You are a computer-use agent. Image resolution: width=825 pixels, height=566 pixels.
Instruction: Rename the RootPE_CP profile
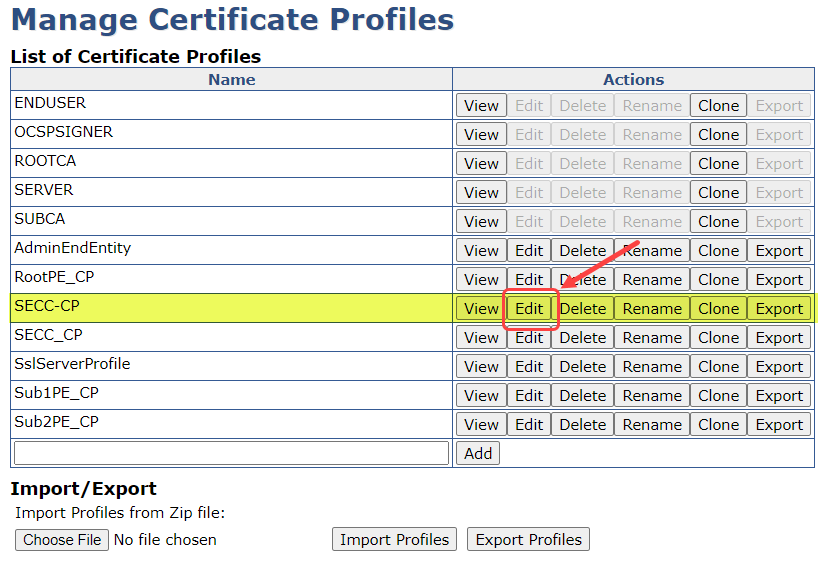[x=652, y=280]
